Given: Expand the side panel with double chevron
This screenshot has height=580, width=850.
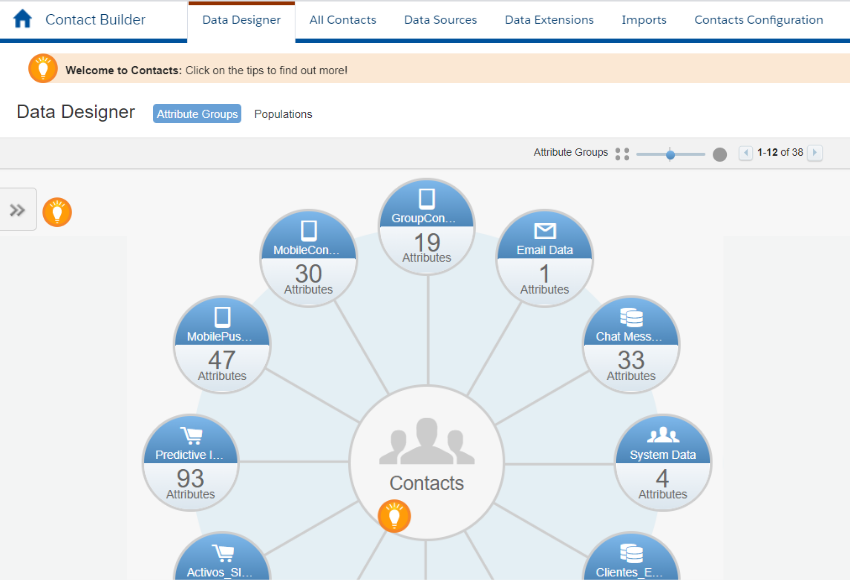Looking at the screenshot, I should [x=17, y=210].
